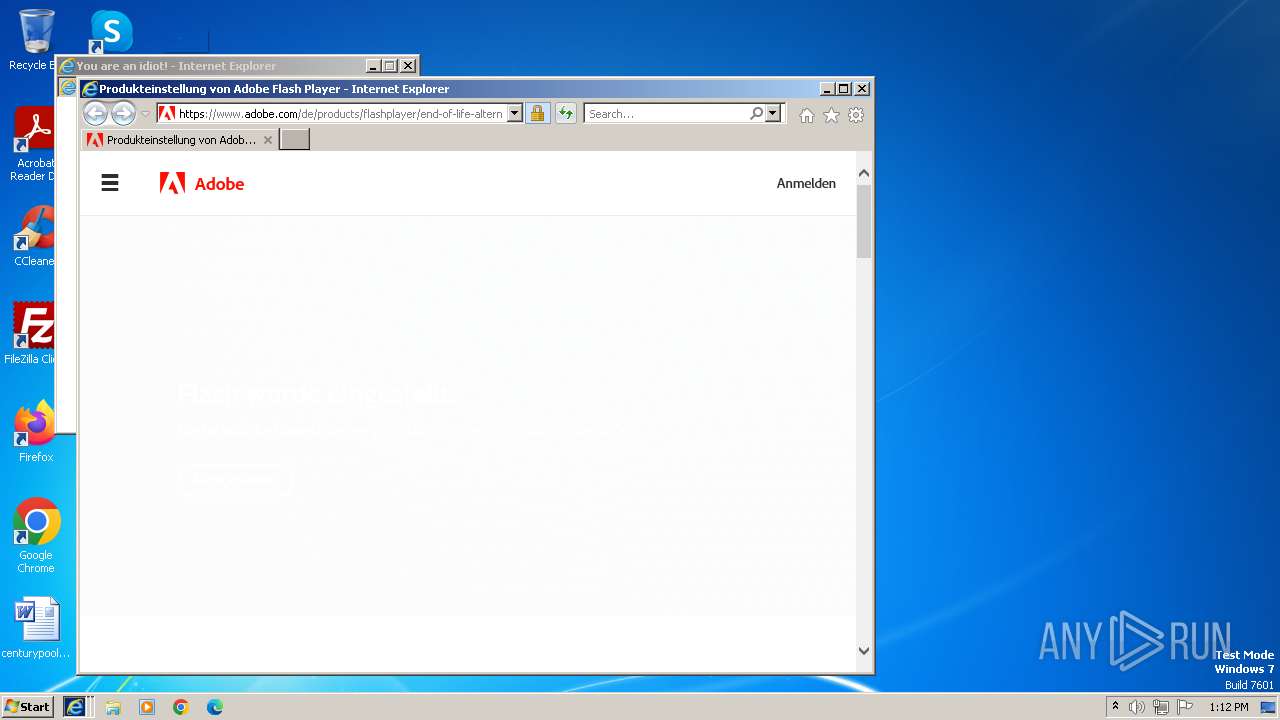Click the adobe.com URL address field
This screenshot has width=1280, height=720.
click(340, 114)
